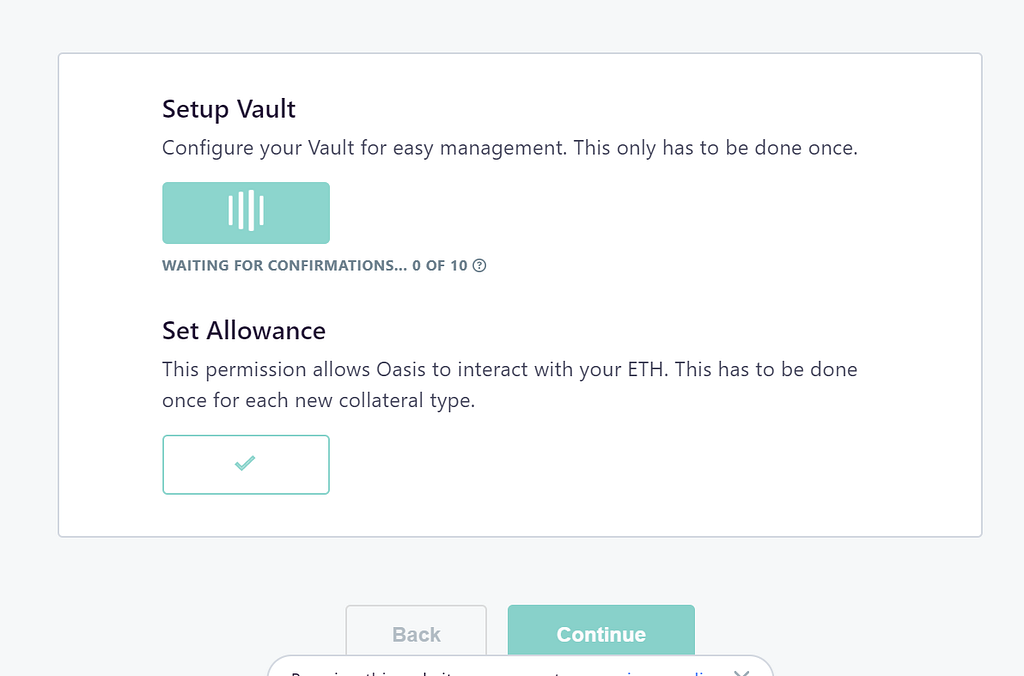Open the blue link in the bottom notice
The width and height of the screenshot is (1024, 676).
coord(700,673)
